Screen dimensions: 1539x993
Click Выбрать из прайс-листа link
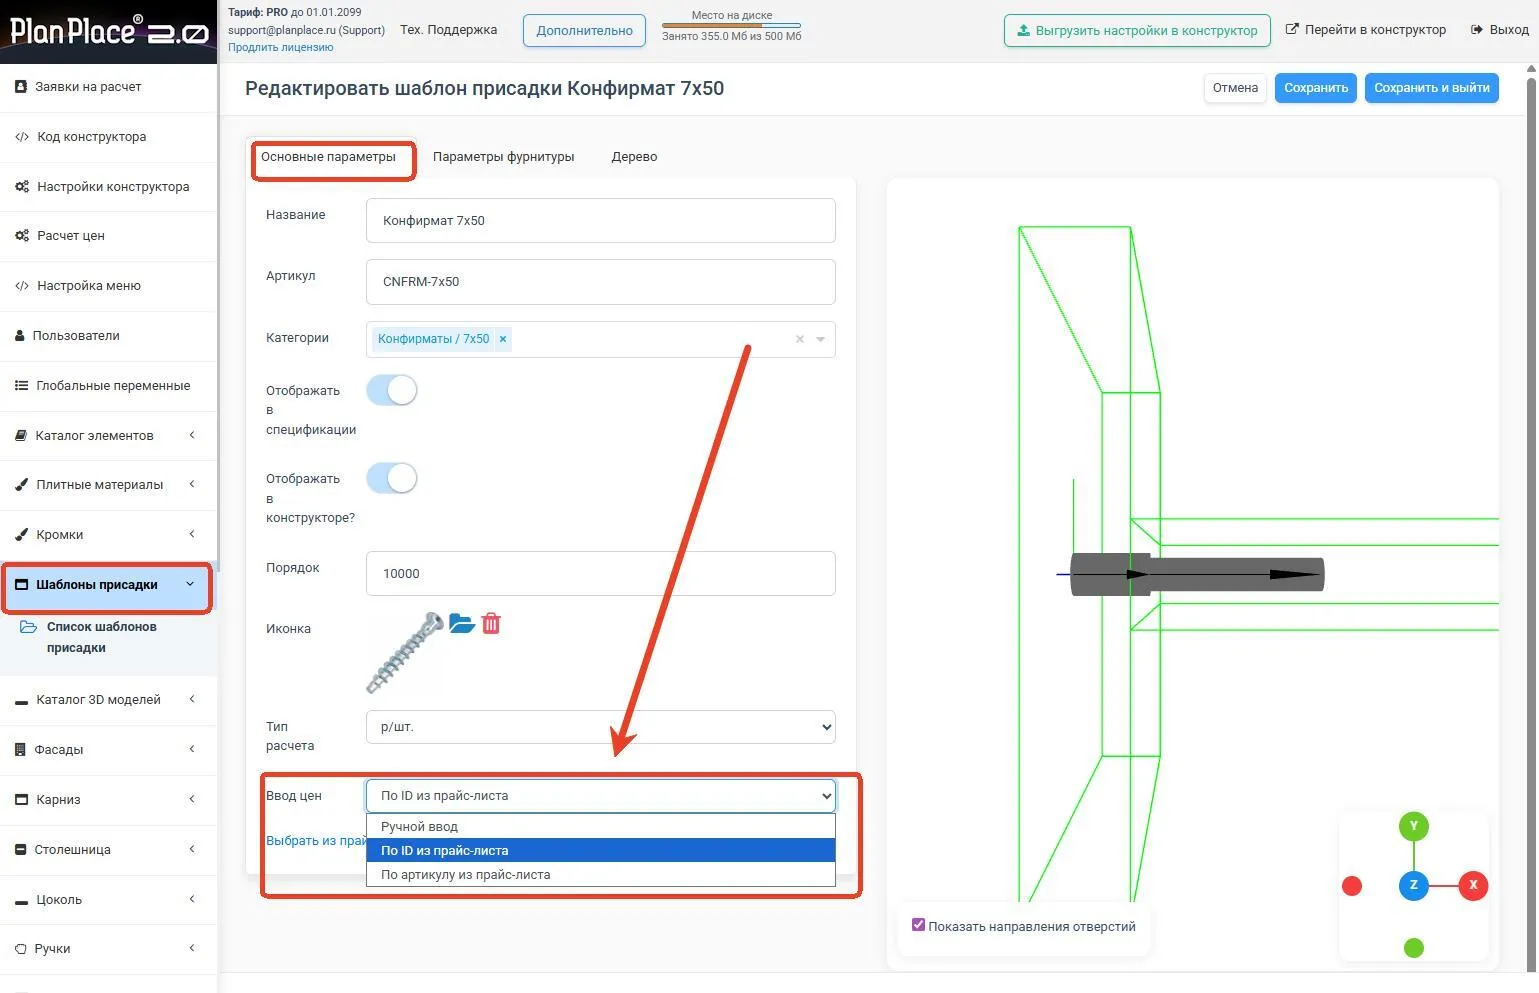(x=316, y=841)
